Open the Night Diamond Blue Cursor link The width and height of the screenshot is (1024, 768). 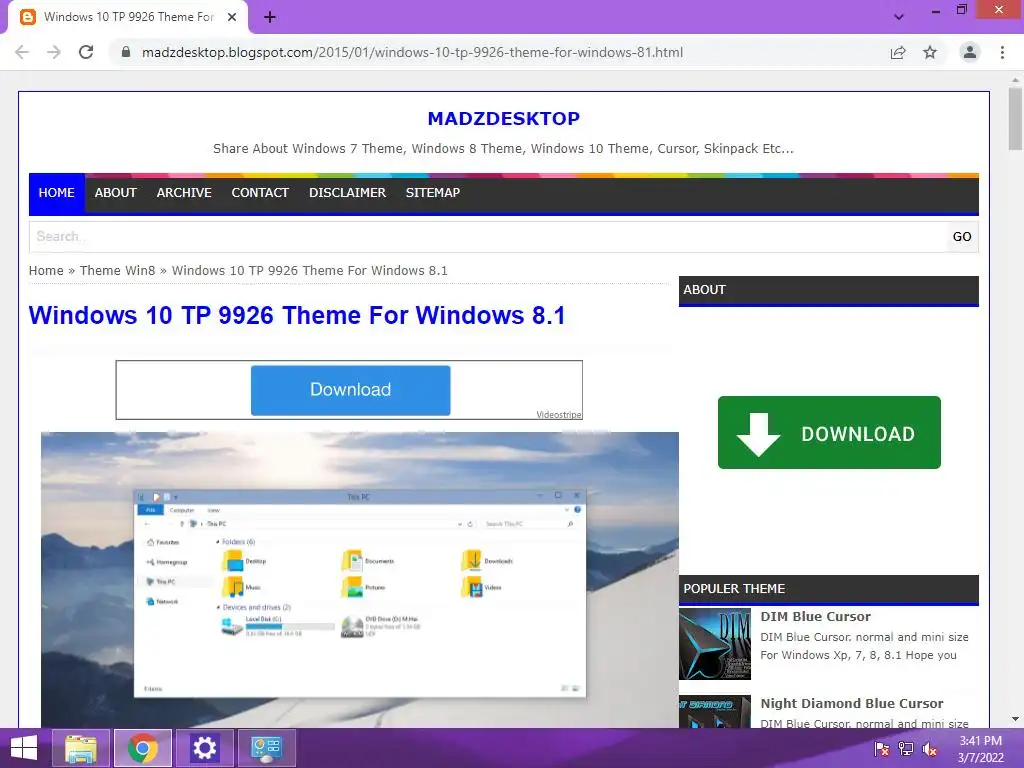point(852,703)
